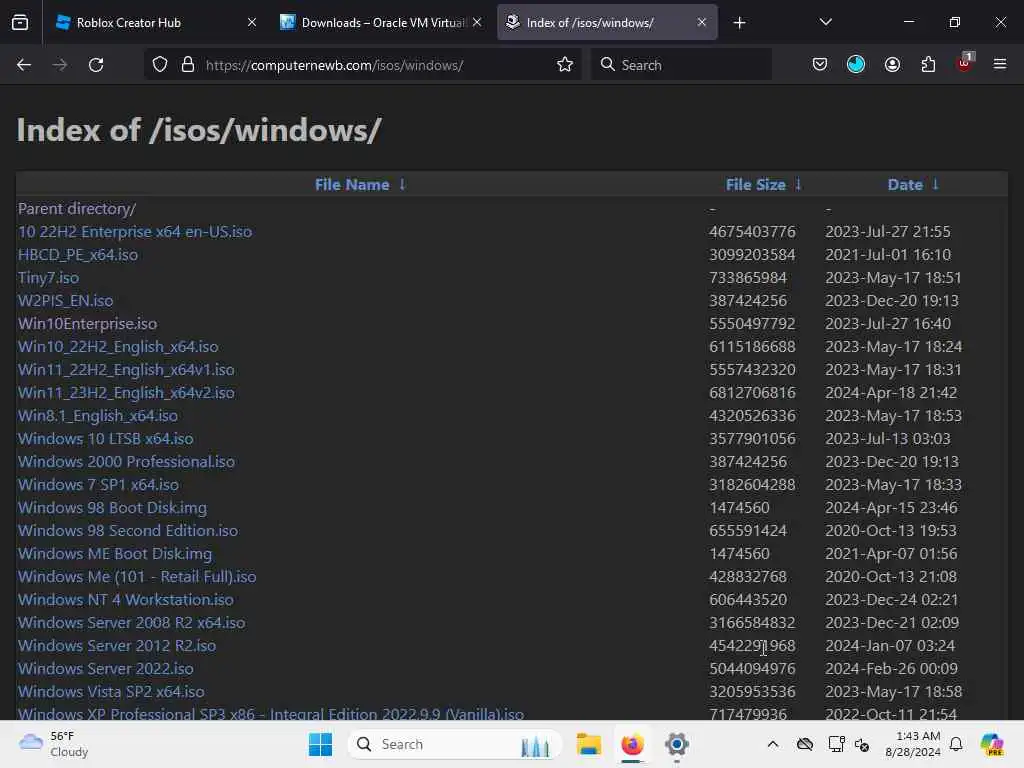Sort by Date column header
This screenshot has height=768, width=1024.
tap(905, 185)
